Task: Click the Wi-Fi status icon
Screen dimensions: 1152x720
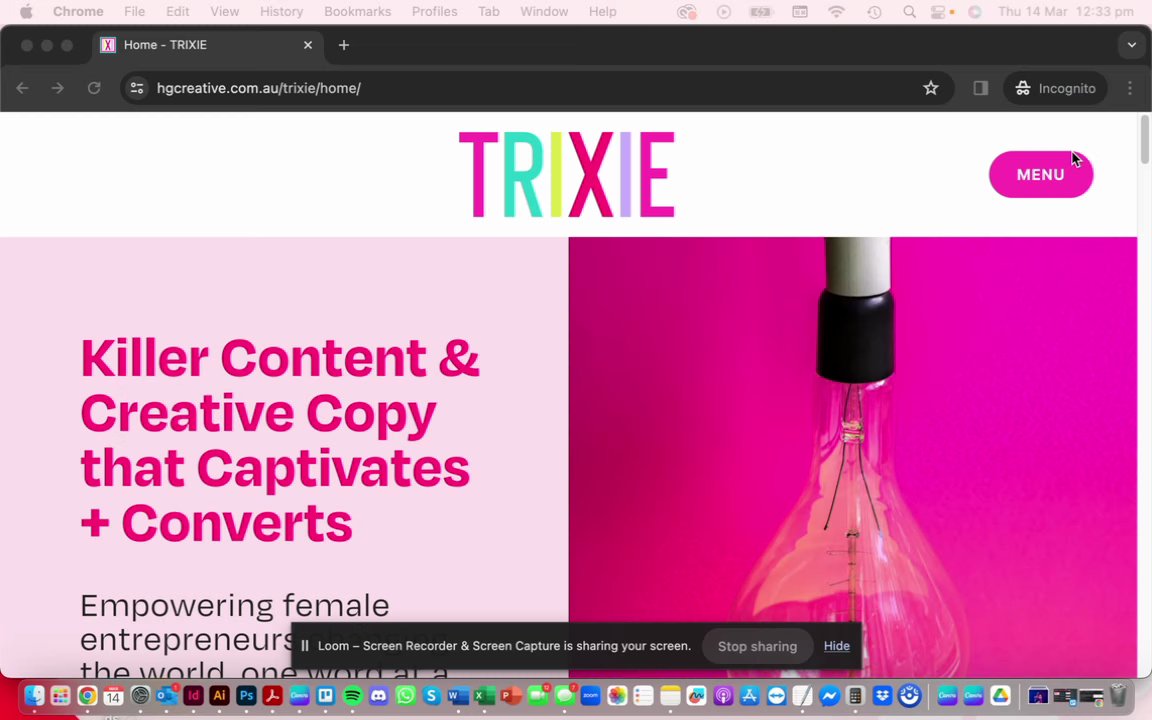Action: point(836,12)
